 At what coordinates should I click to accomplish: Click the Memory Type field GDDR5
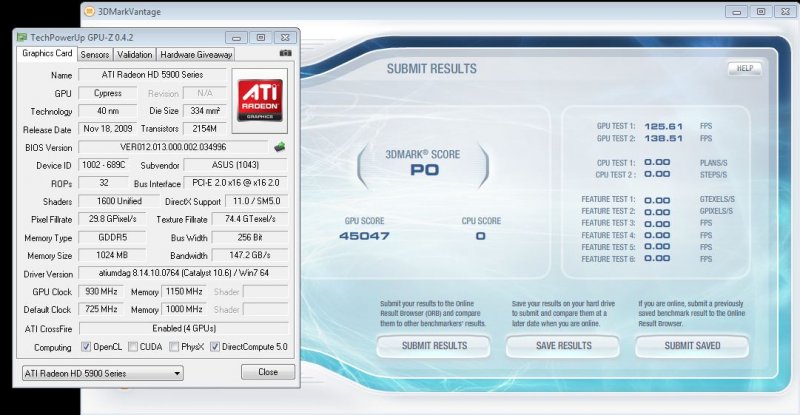pos(112,237)
